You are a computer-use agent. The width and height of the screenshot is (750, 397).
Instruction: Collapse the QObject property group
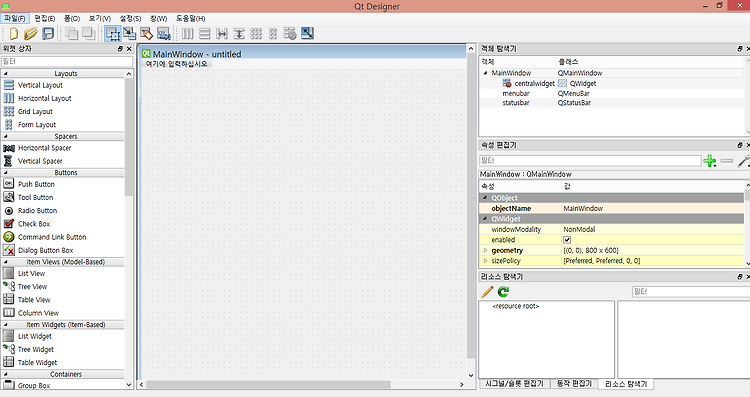(485, 198)
